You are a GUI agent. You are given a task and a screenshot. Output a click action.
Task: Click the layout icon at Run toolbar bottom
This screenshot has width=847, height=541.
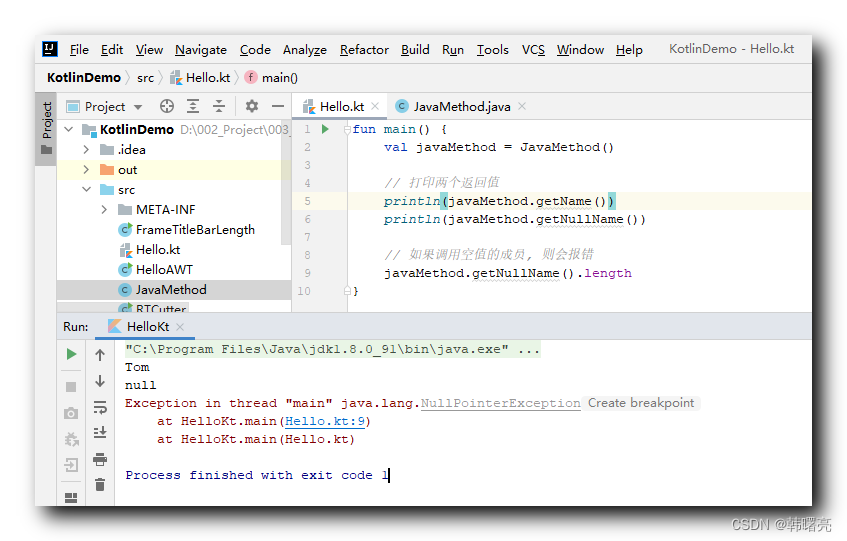(x=71, y=497)
